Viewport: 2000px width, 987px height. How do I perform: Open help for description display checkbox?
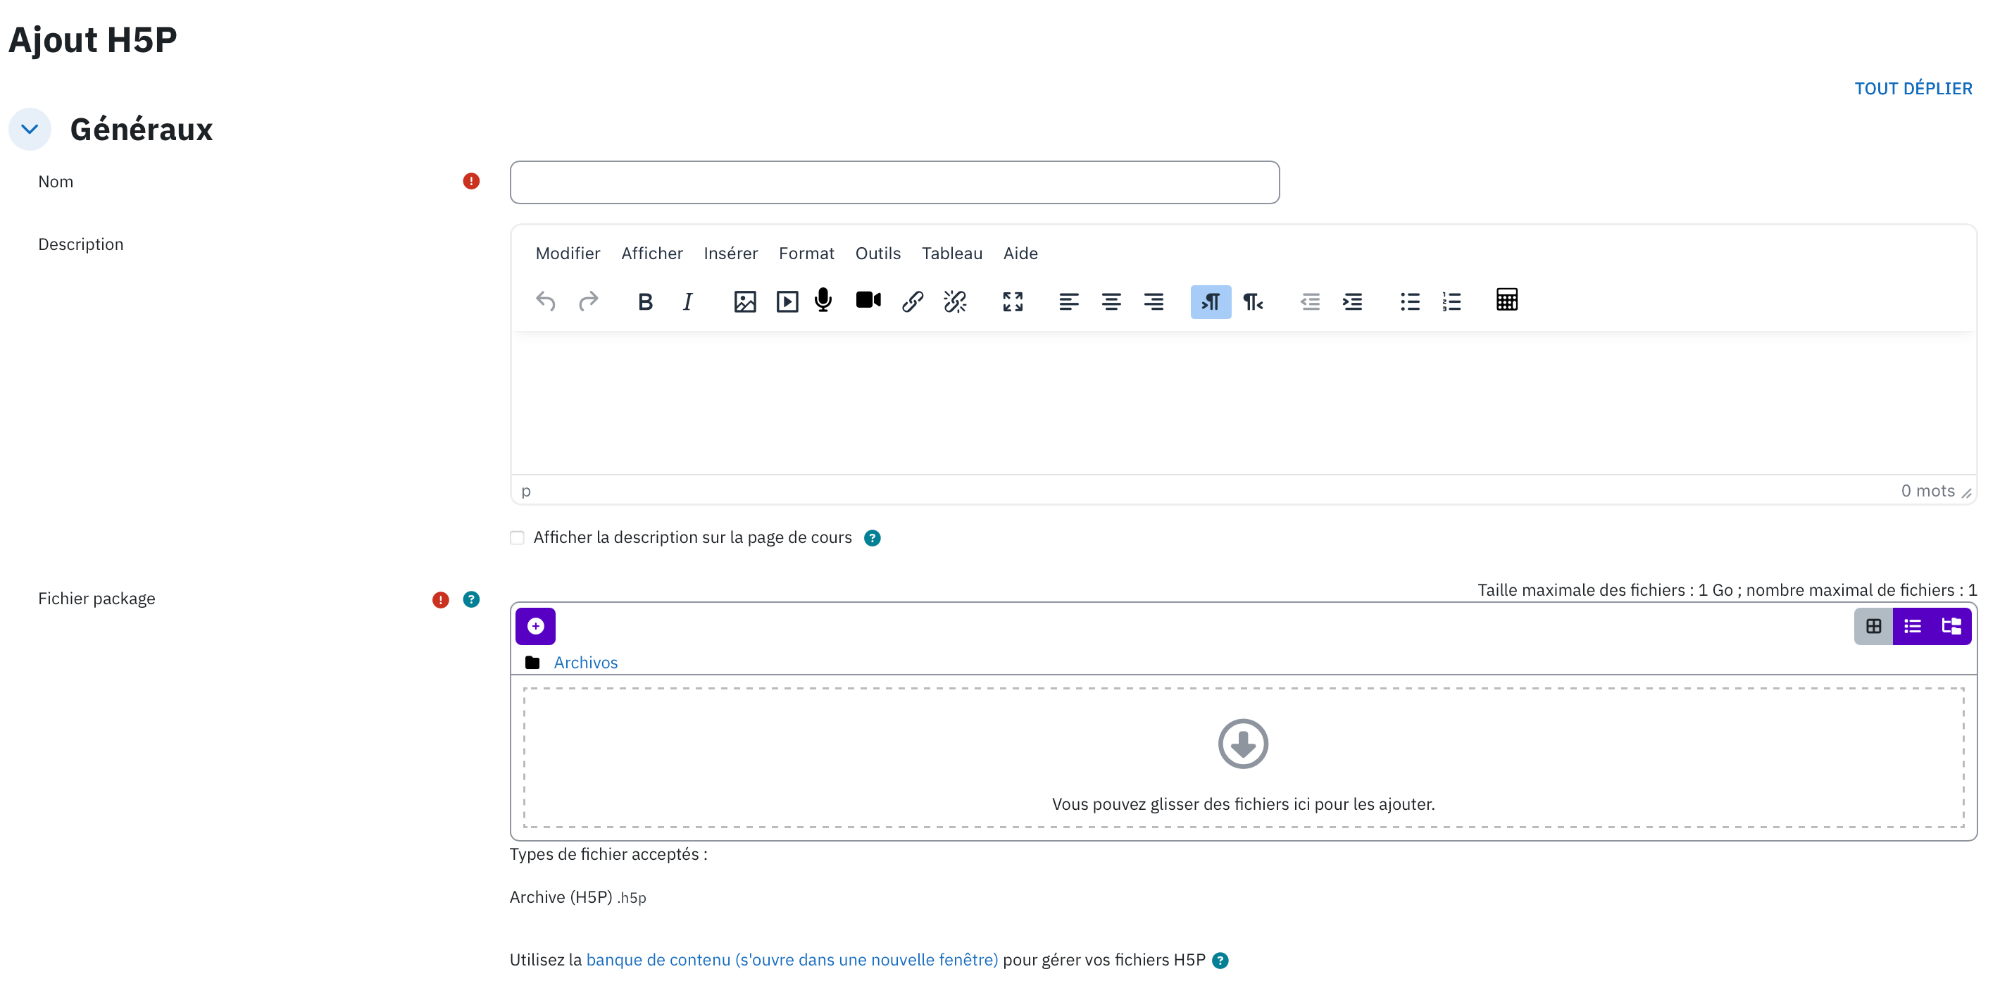click(x=872, y=538)
